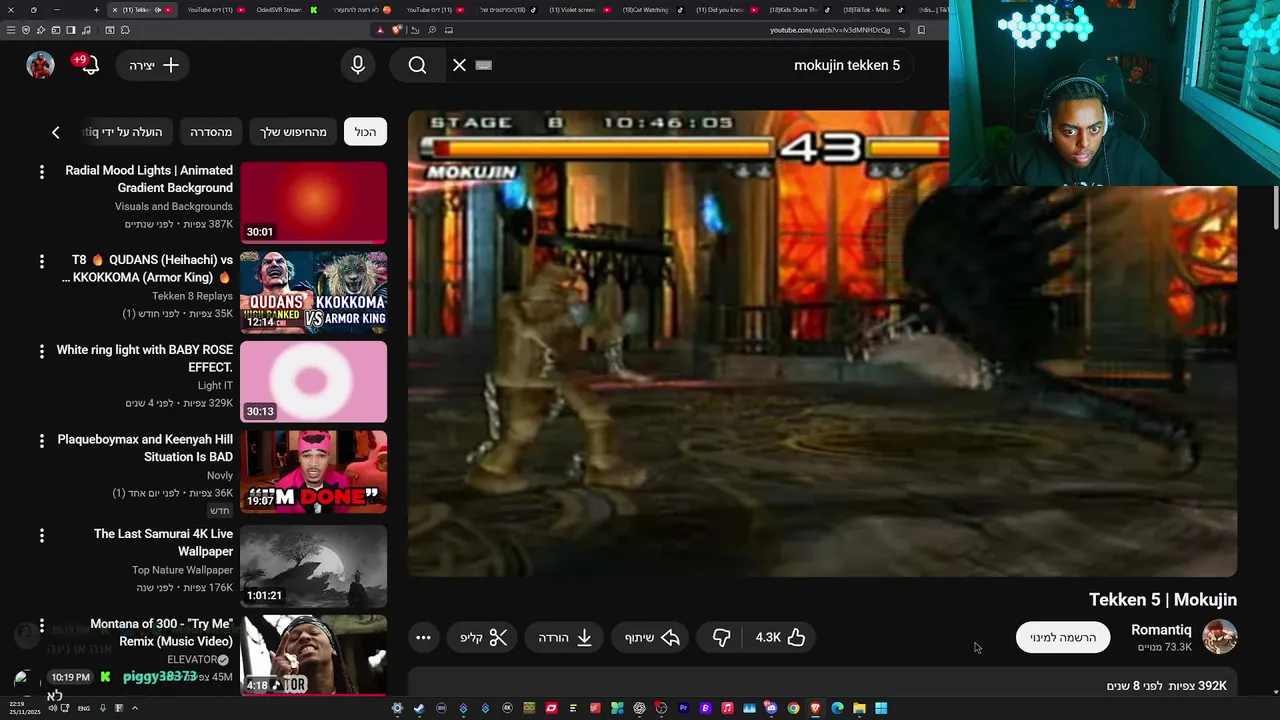The image size is (1280, 720).
Task: Click 'Tekken 8 Replays' channel name
Action: [192, 296]
